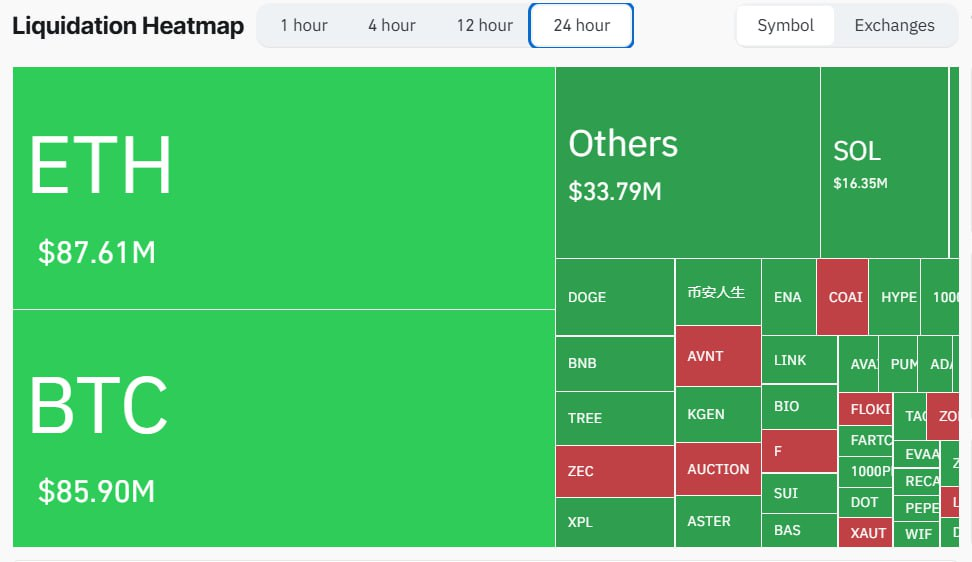Select the red AVNT block
This screenshot has height=562, width=972.
click(717, 356)
